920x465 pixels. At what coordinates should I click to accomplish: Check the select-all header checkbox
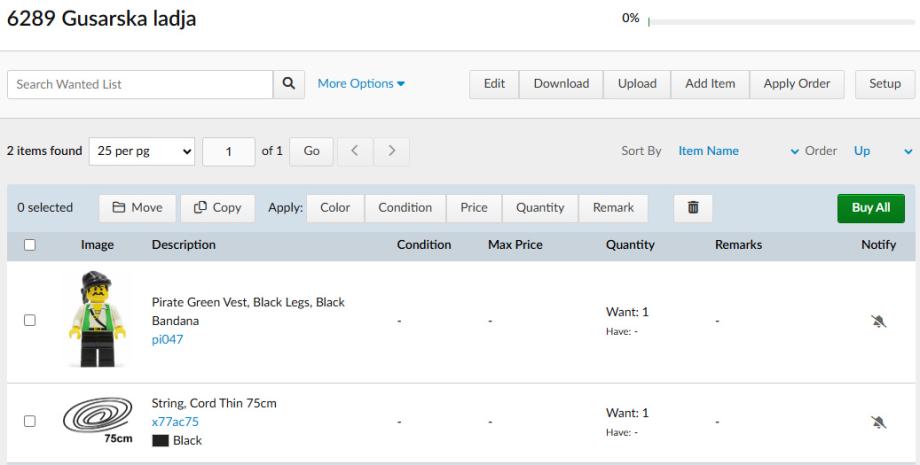(x=29, y=245)
